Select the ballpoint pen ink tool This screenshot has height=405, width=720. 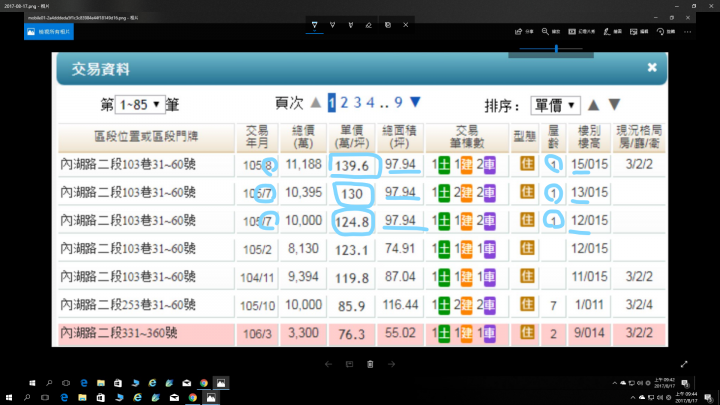(x=315, y=25)
